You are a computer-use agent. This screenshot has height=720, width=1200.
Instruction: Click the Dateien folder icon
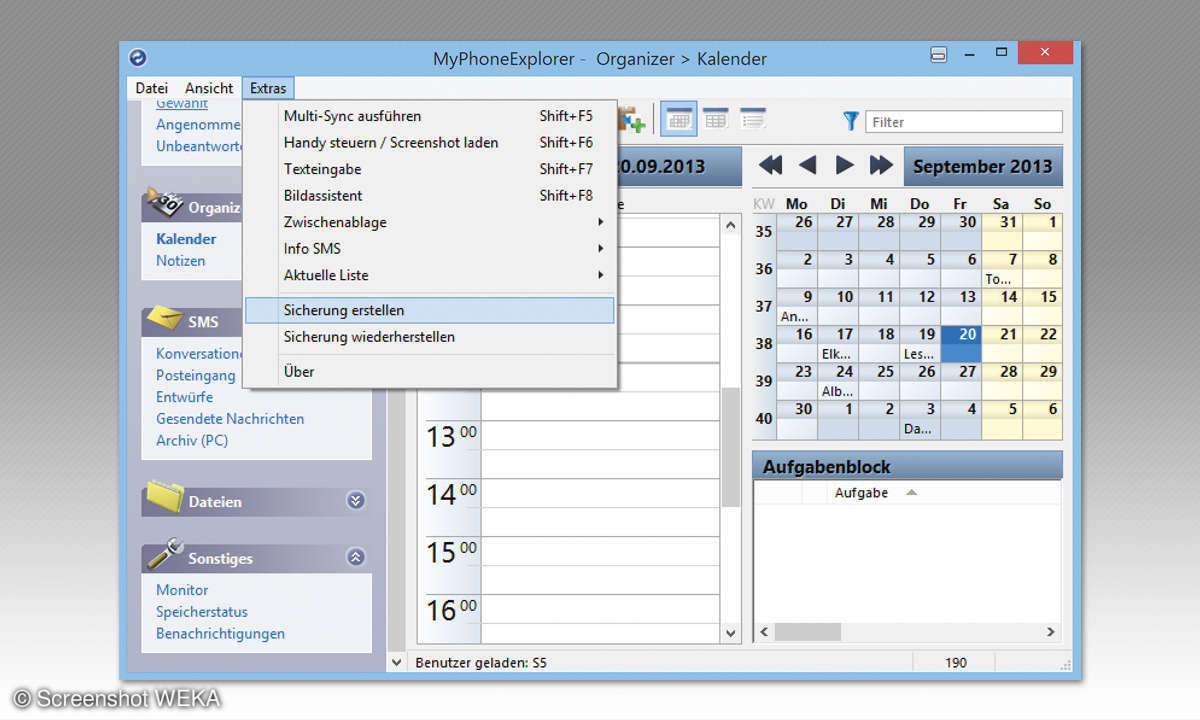coord(164,497)
